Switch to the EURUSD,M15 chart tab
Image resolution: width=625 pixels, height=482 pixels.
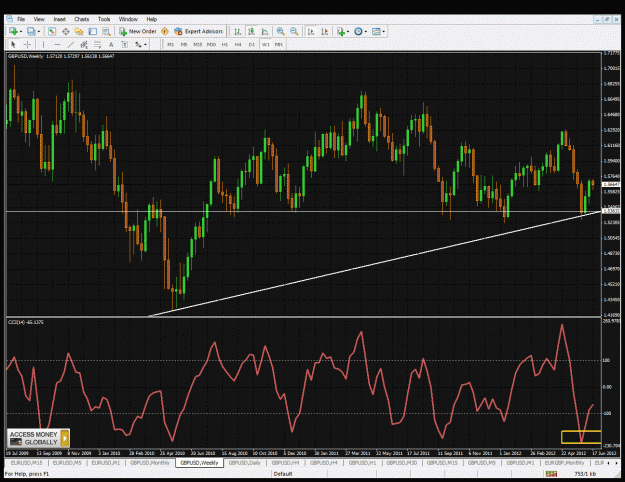[27, 463]
